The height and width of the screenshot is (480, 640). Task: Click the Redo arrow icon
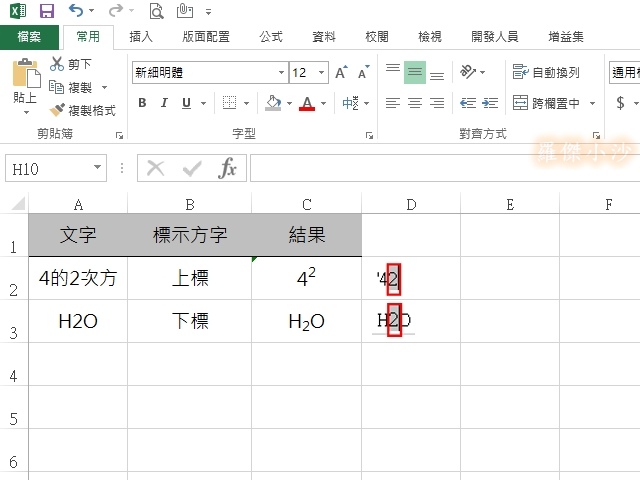(x=116, y=11)
